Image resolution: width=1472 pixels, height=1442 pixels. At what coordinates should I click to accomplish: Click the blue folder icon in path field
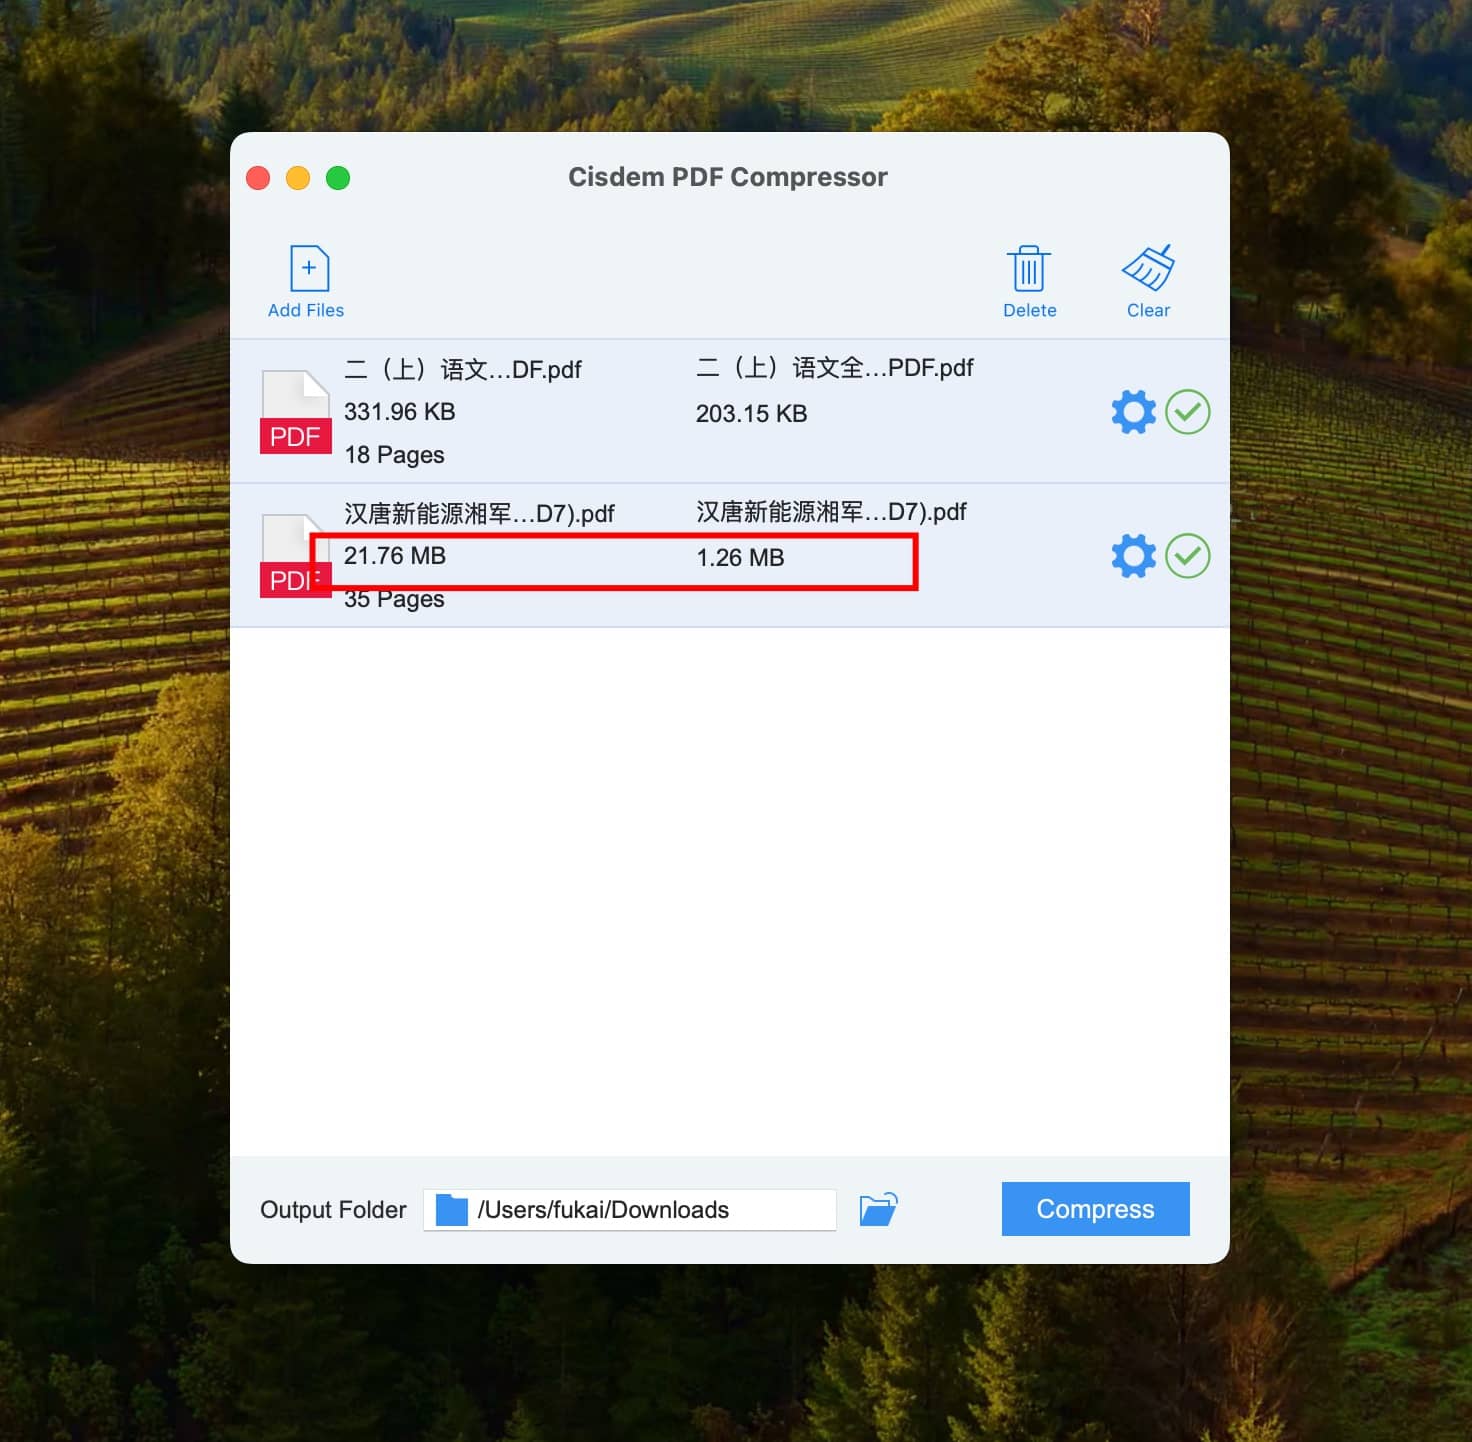[452, 1210]
